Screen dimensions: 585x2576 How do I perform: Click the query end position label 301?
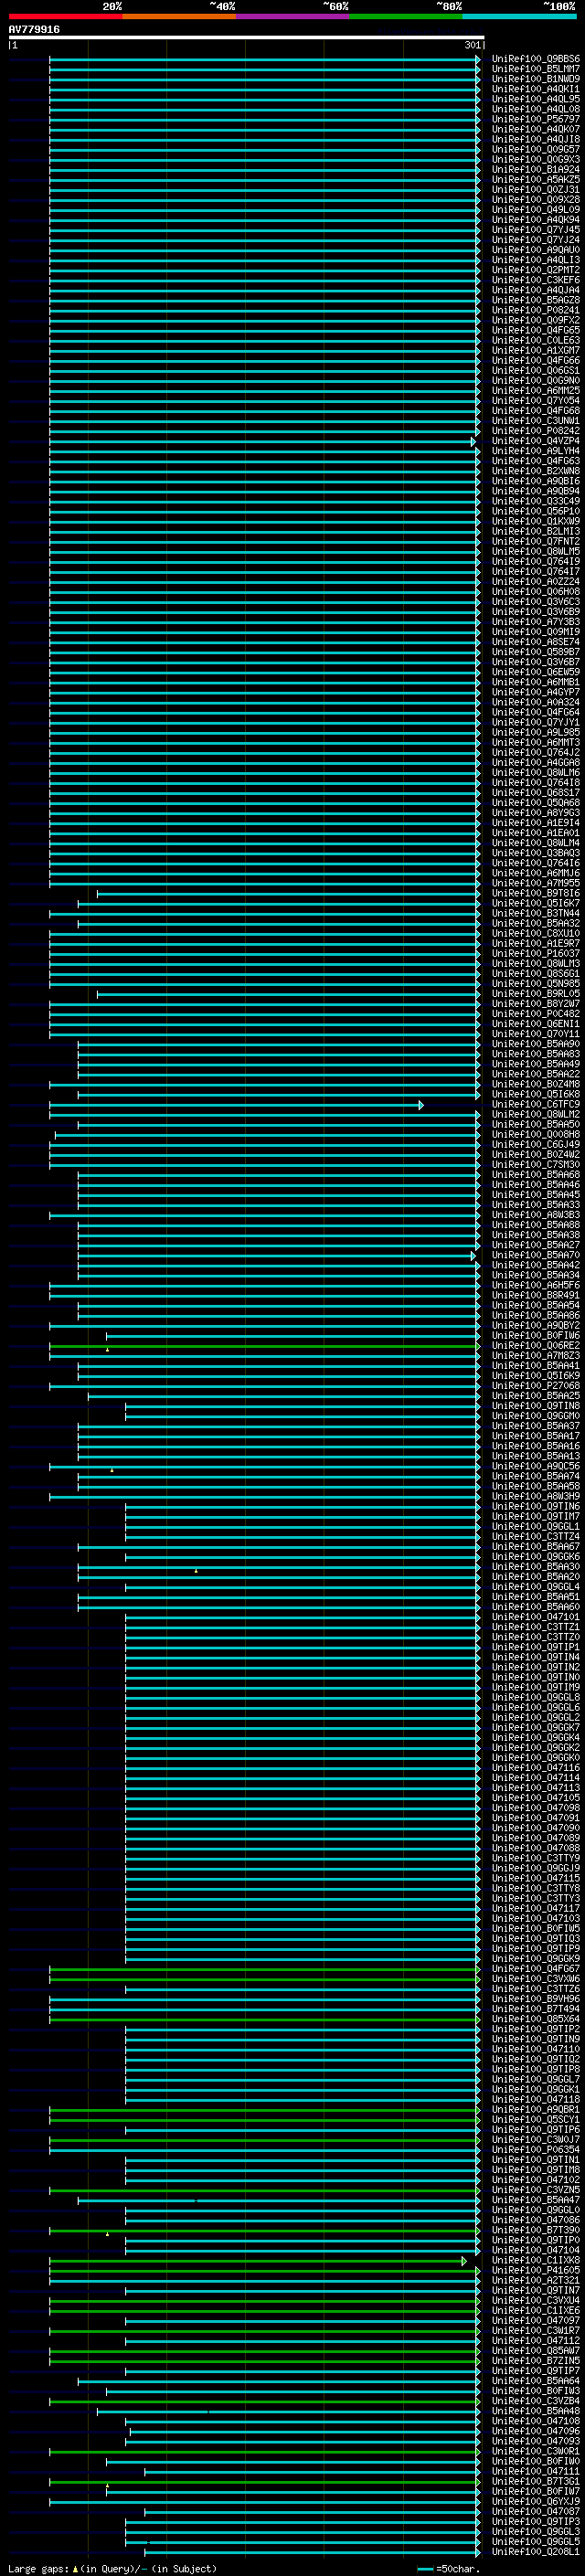tap(473, 45)
